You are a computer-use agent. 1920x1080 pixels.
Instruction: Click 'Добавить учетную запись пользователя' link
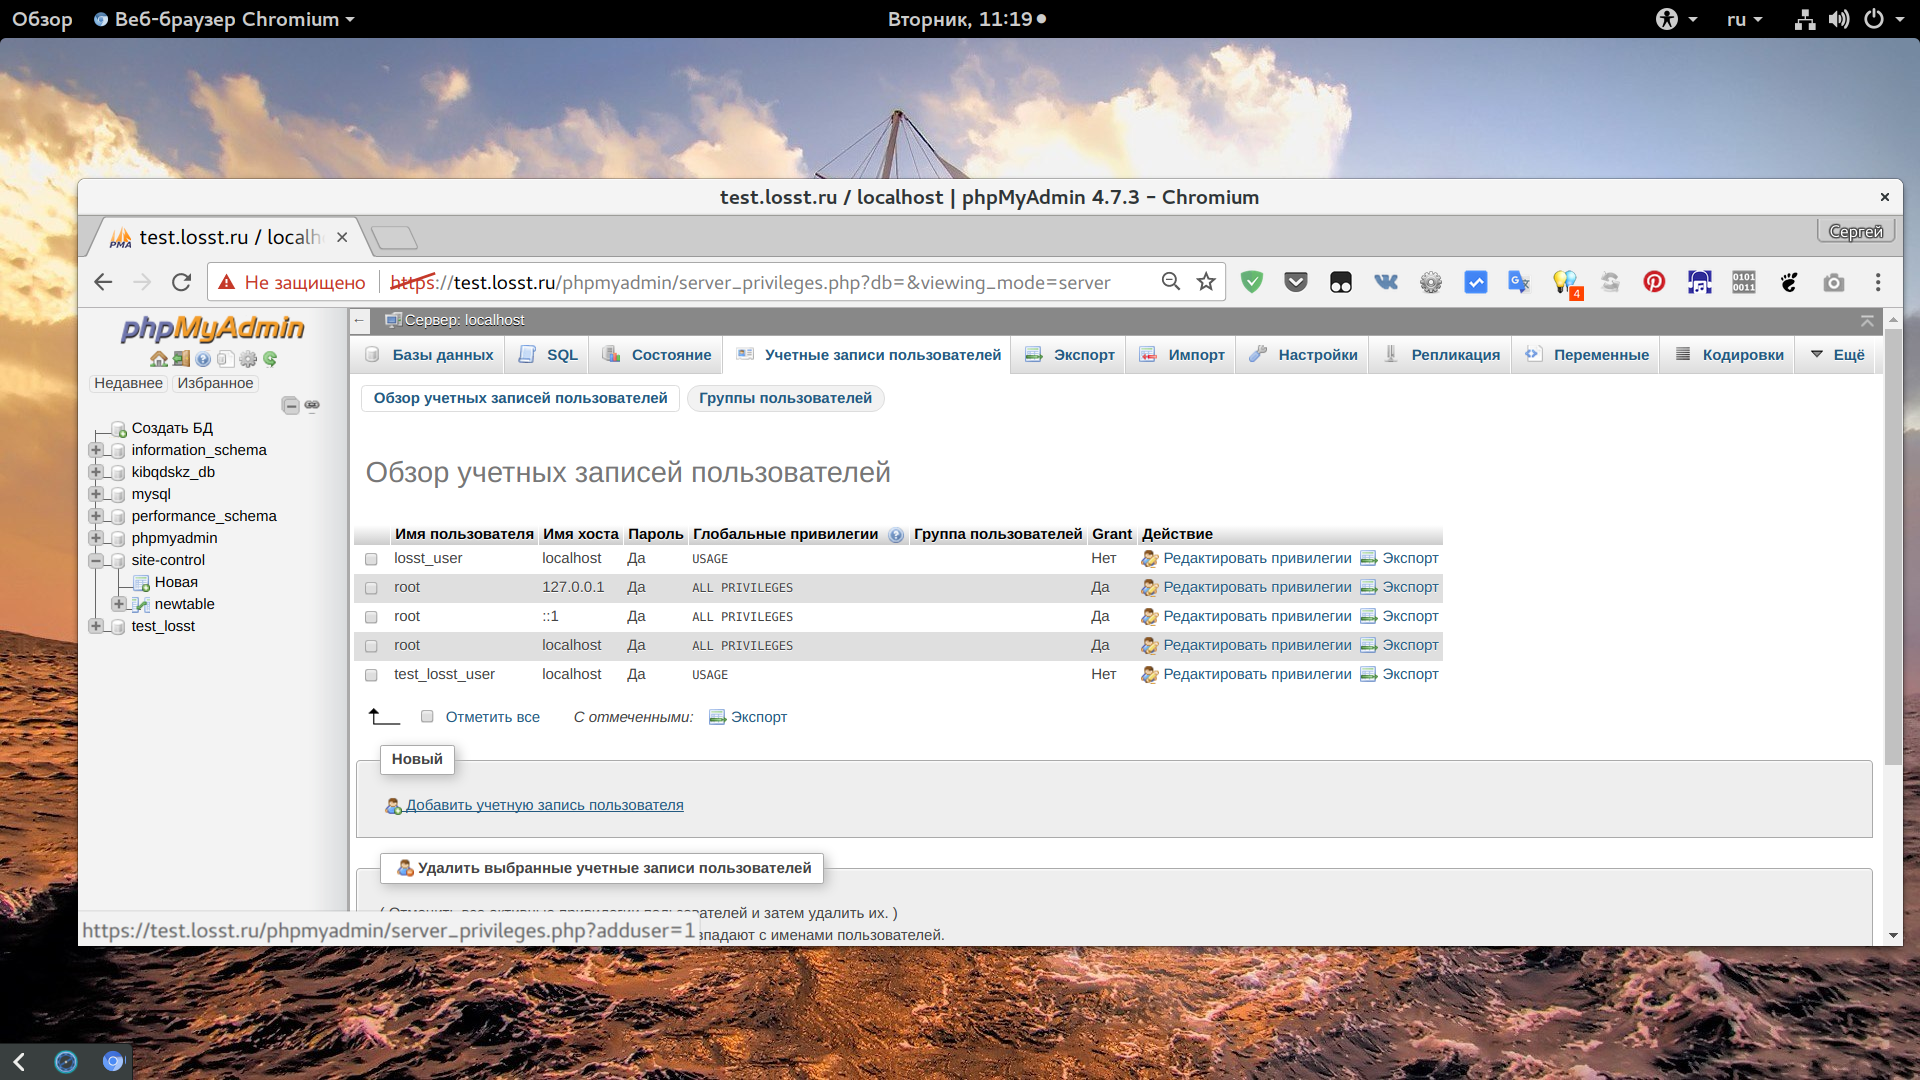tap(544, 806)
